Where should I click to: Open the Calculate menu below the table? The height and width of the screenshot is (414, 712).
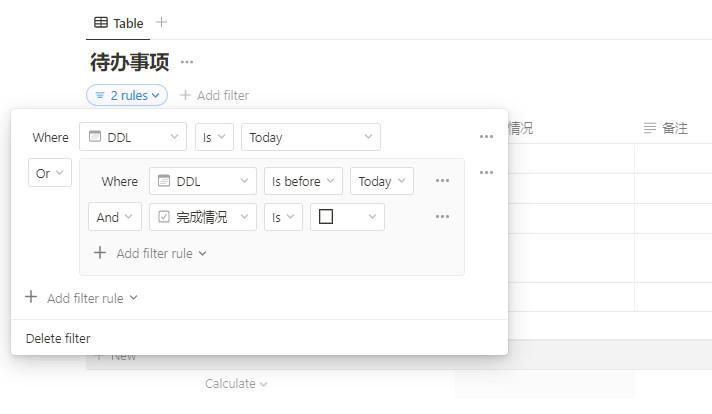(236, 383)
